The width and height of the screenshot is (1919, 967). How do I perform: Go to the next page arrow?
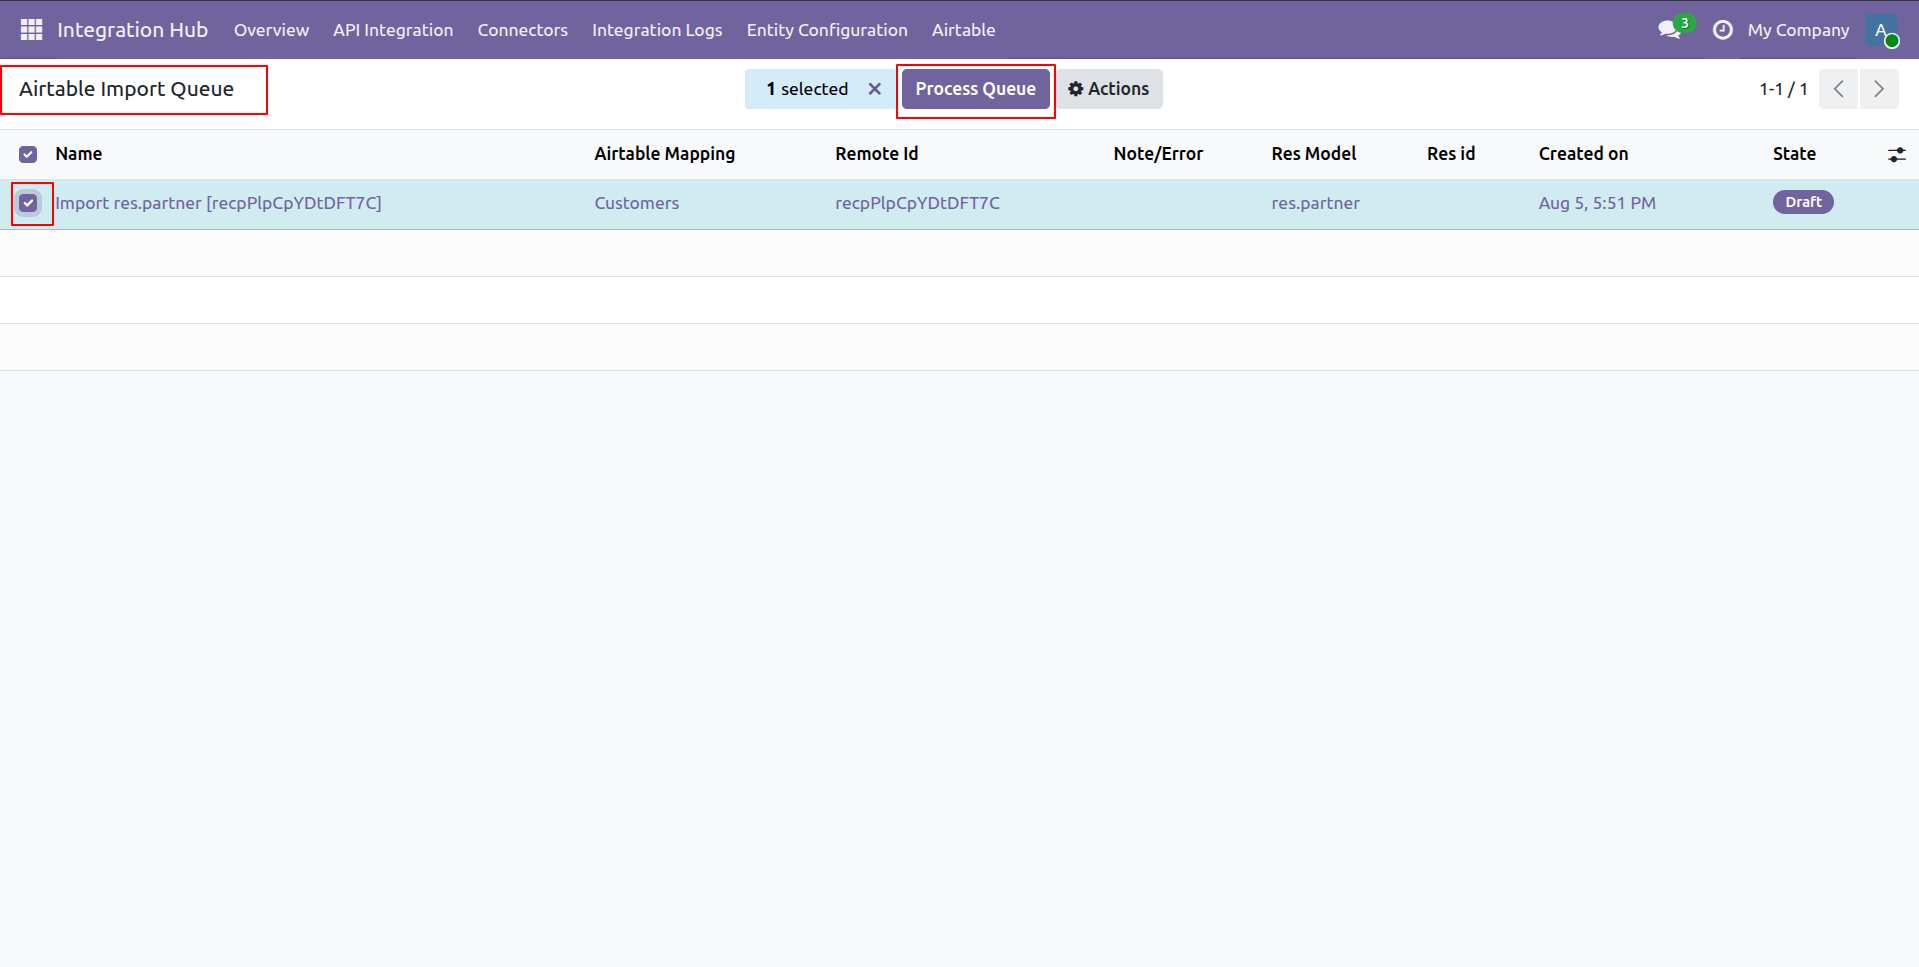1879,89
